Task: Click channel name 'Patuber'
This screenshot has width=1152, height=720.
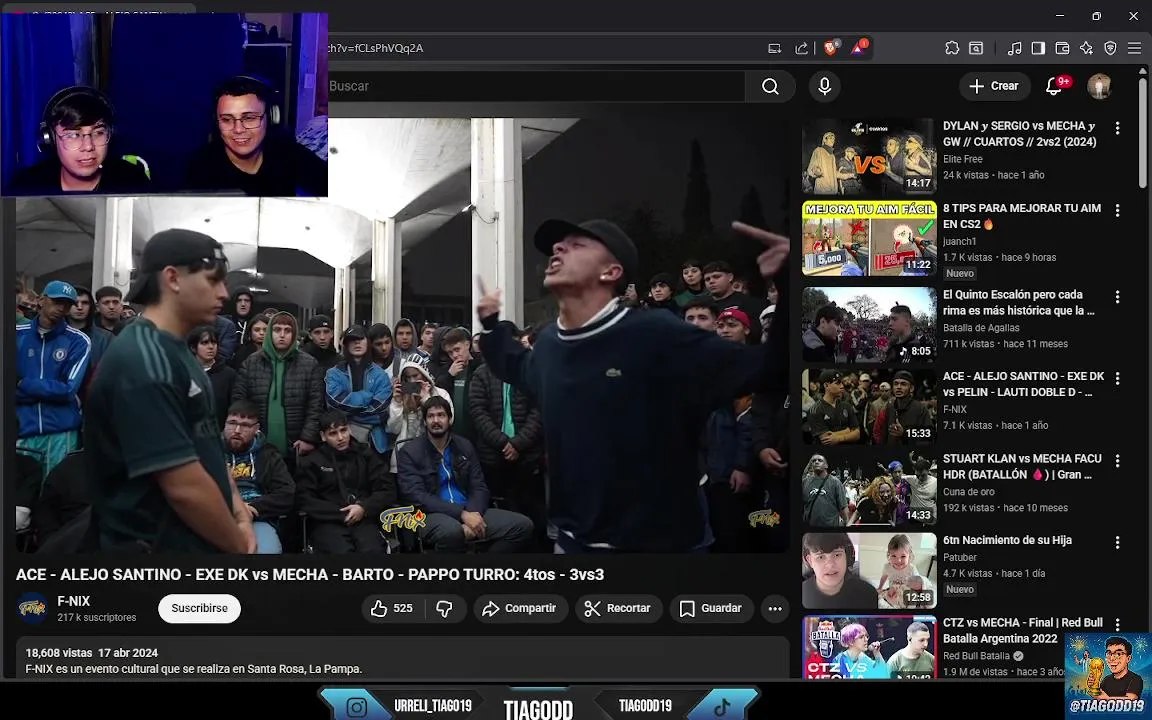Action: click(x=960, y=557)
